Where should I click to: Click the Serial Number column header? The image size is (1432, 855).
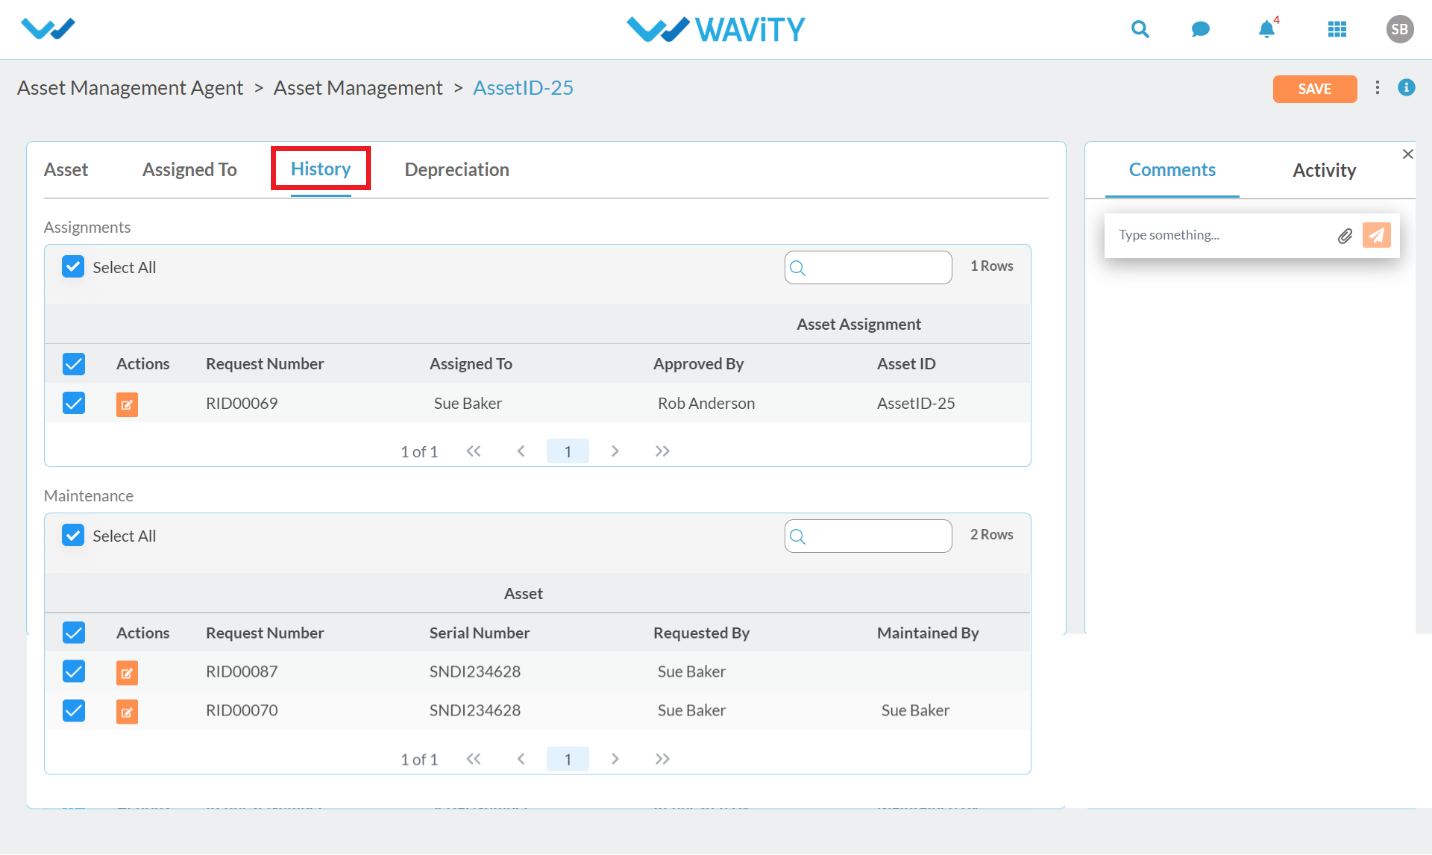(480, 633)
